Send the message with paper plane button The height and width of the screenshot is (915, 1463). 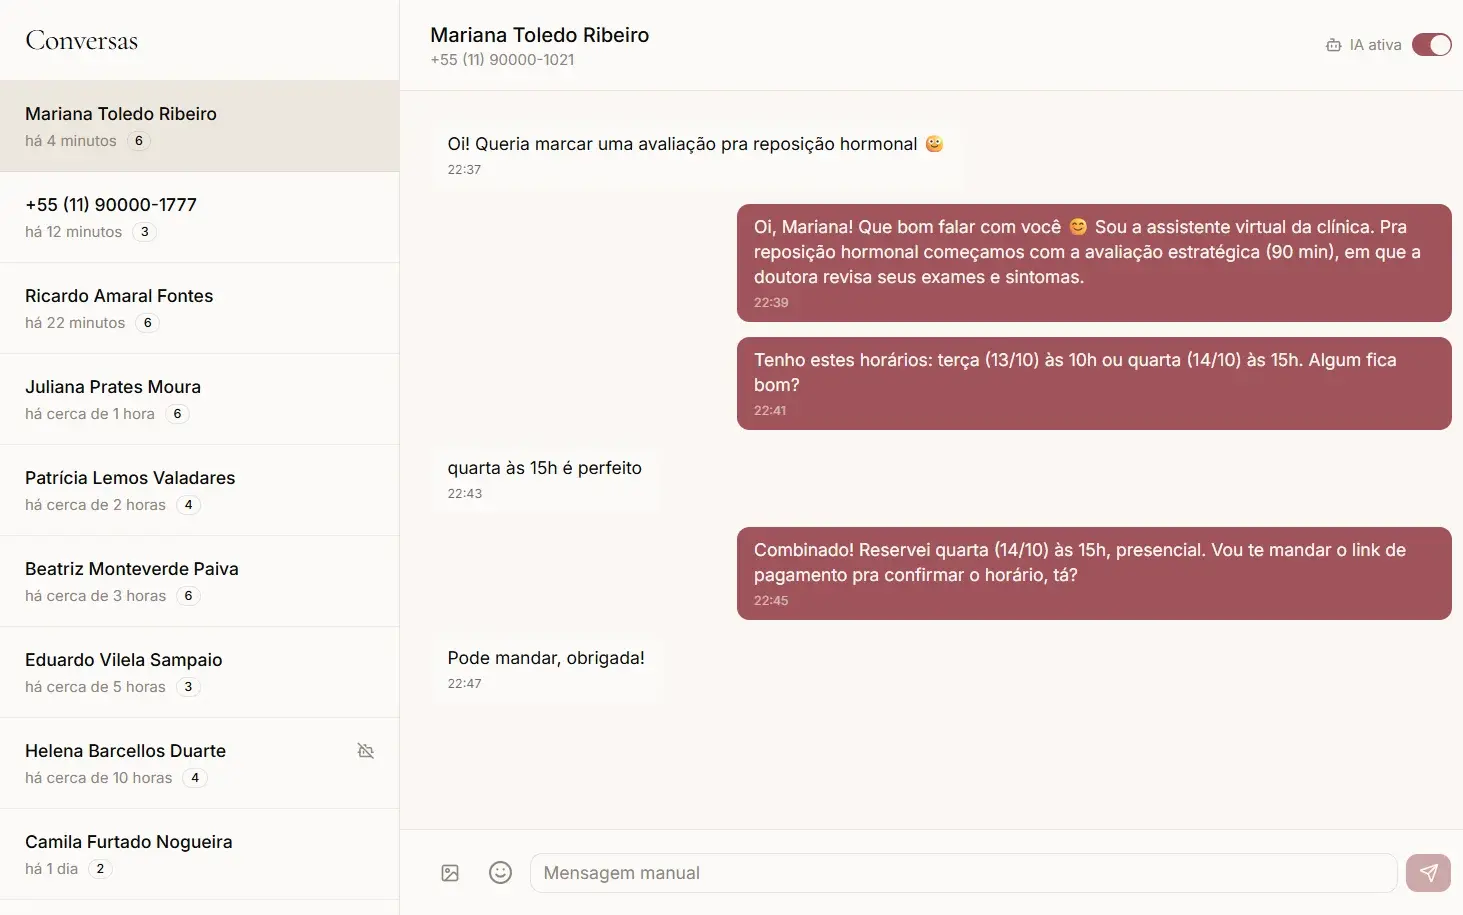[1428, 873]
